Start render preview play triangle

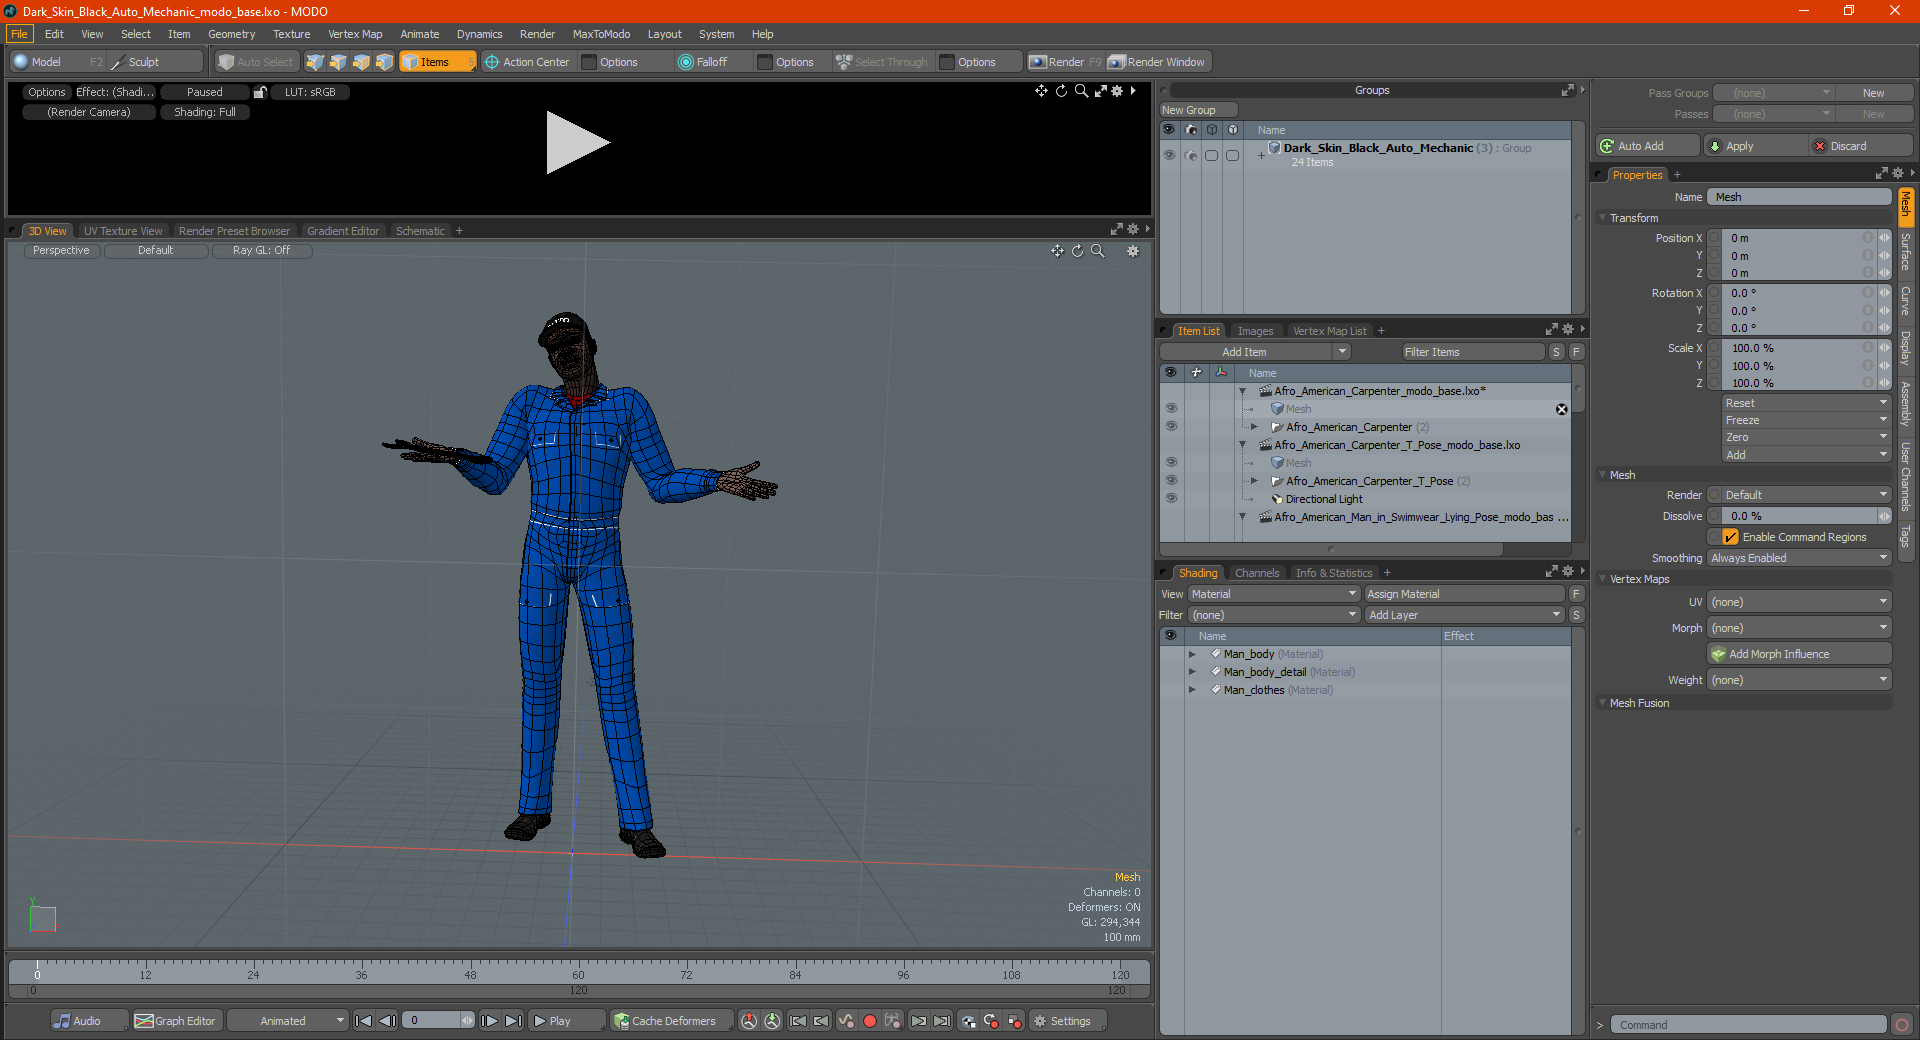tap(577, 143)
